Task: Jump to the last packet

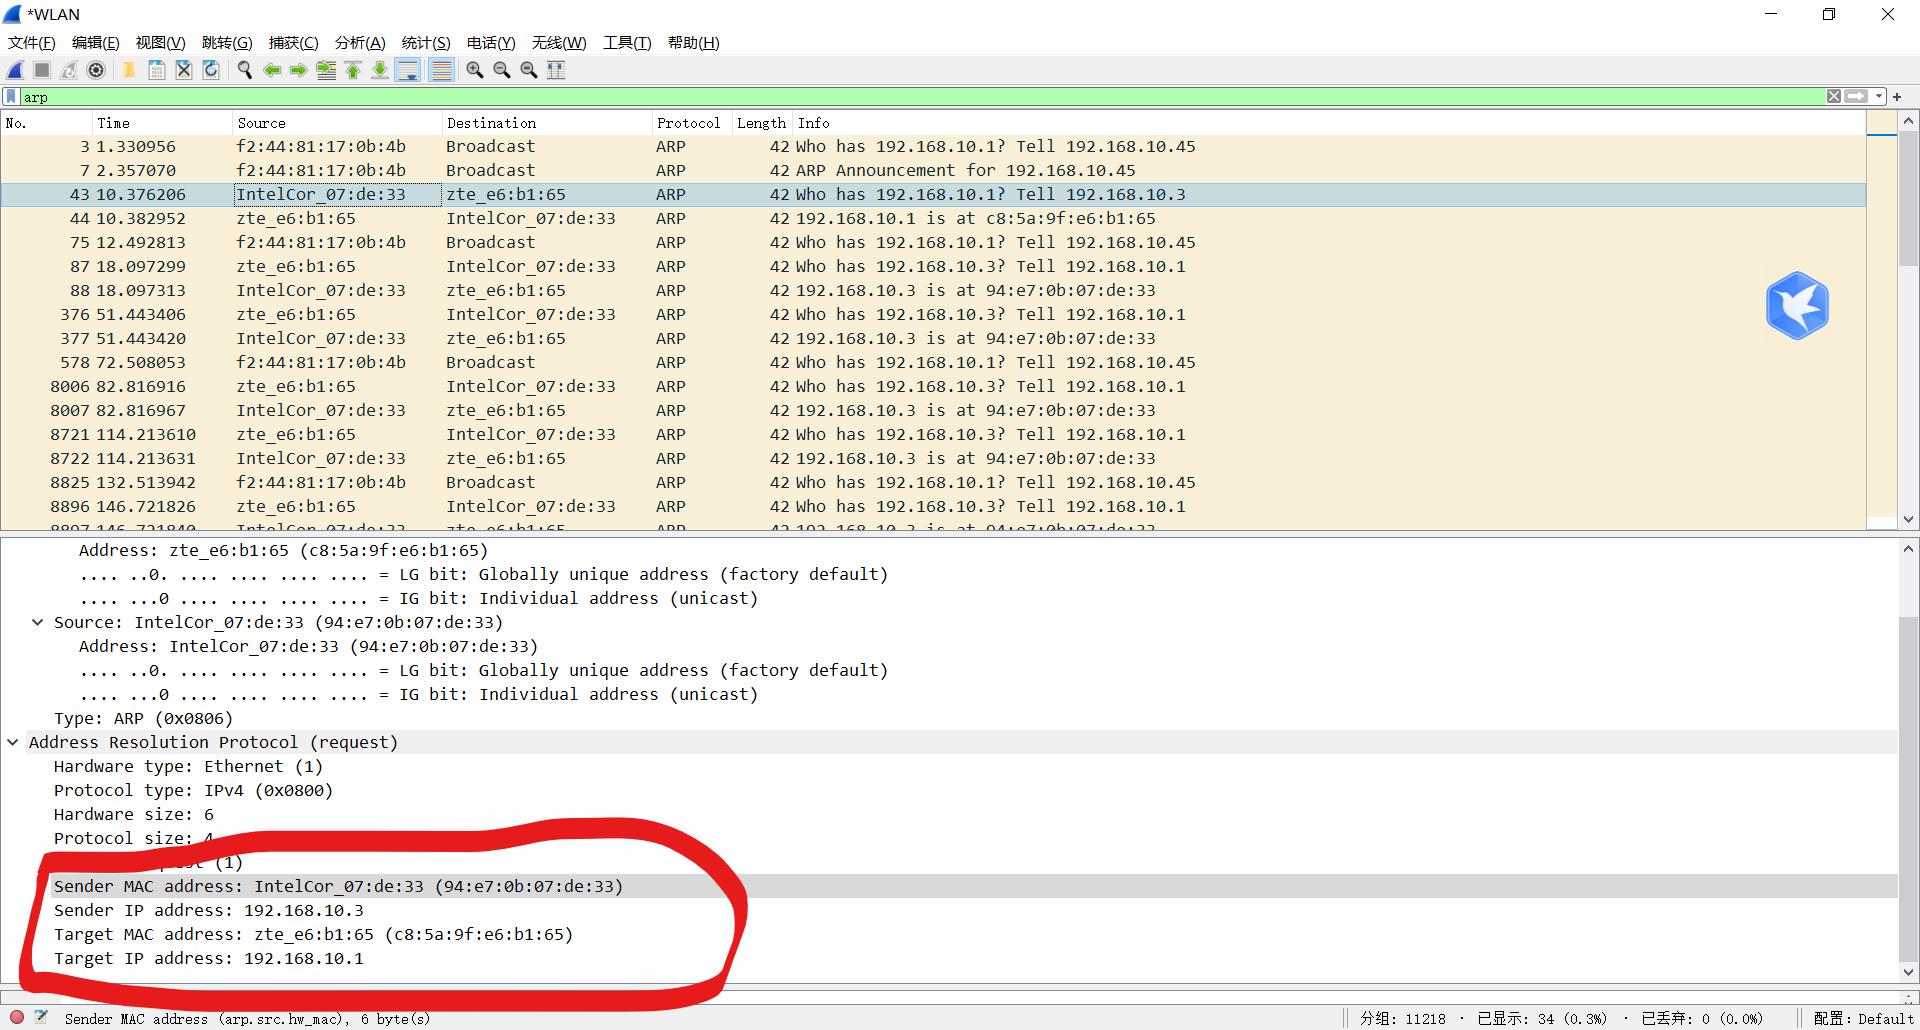Action: [380, 70]
